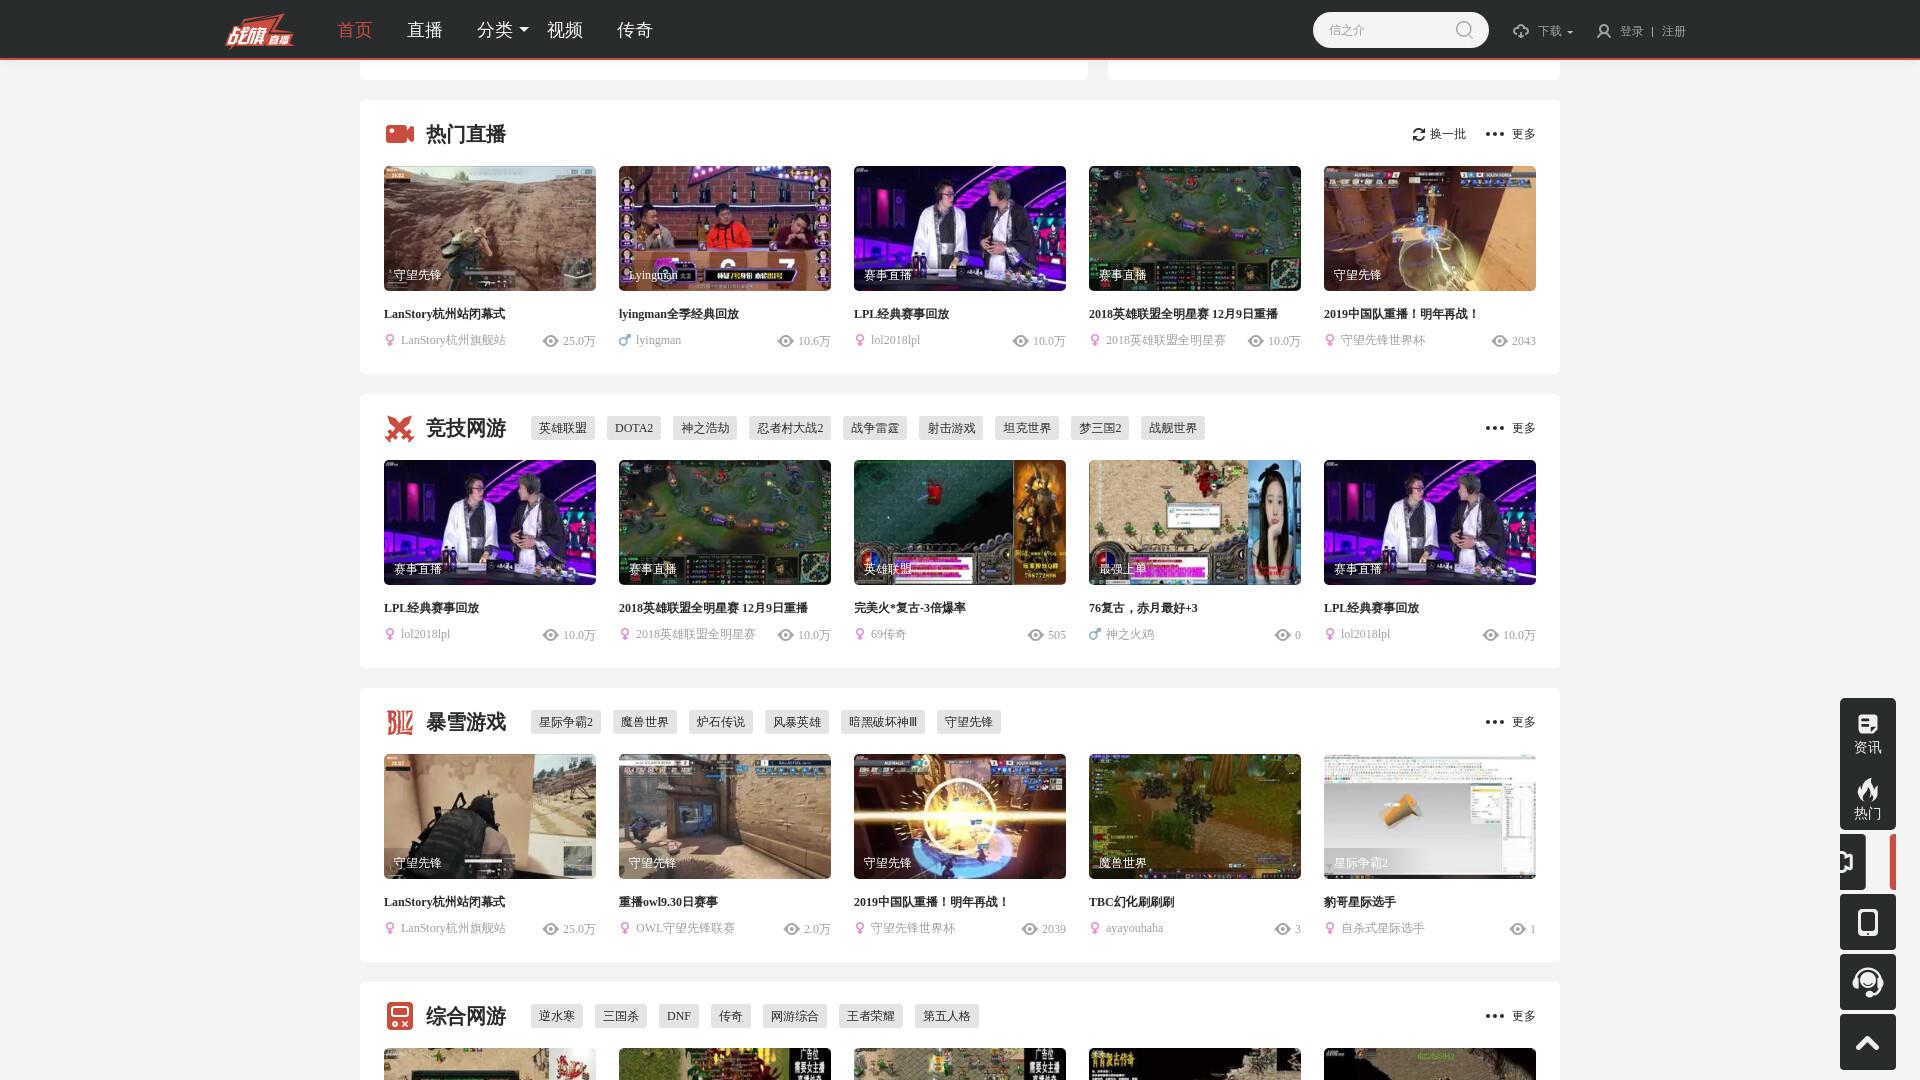The height and width of the screenshot is (1080, 1920).
Task: Click the 更多 dots in 暴雪游戏
Action: point(1495,722)
